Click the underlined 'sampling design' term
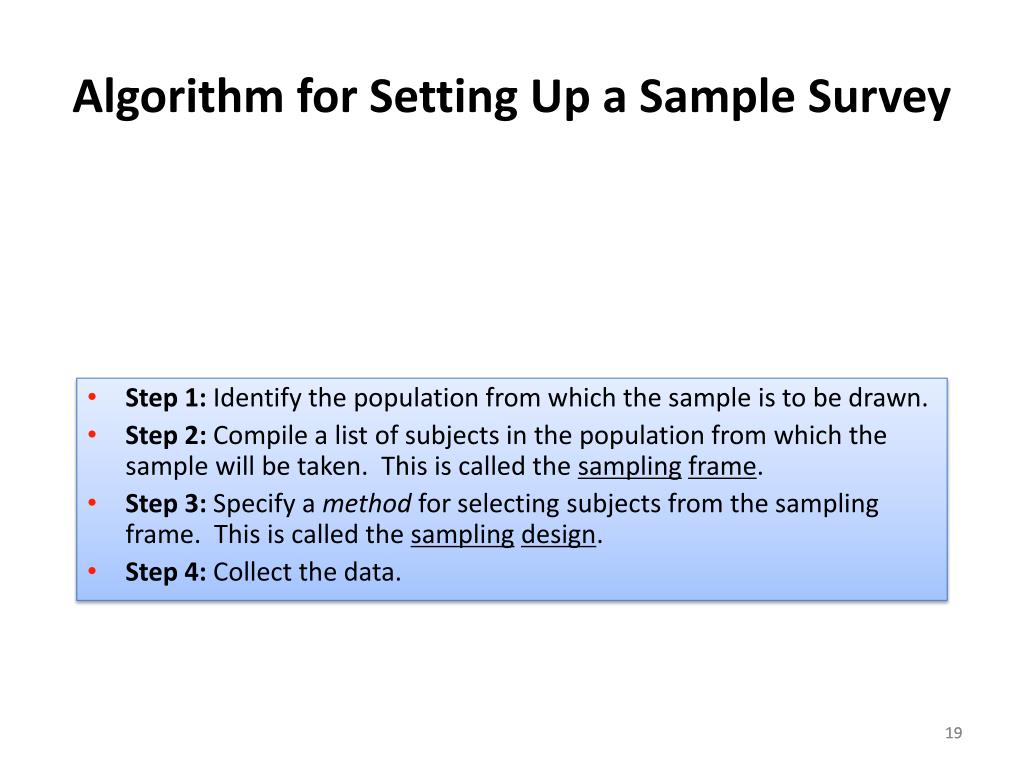Screen dimensions: 1024x768 (x=503, y=536)
